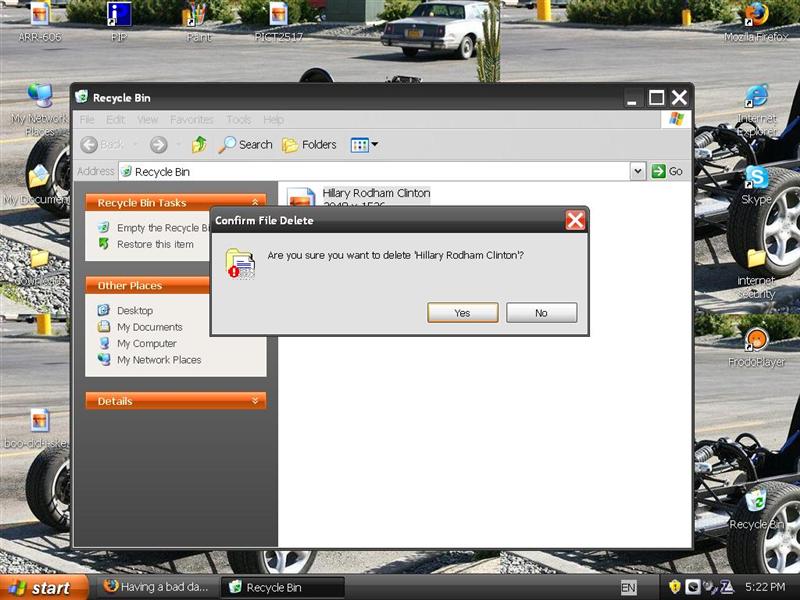Toggle the Folders pane button

pos(309,145)
